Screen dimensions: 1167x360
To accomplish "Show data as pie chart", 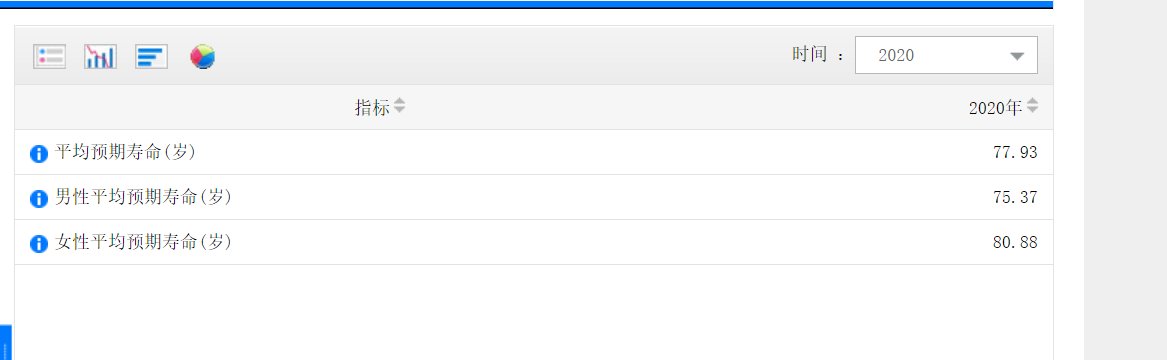I will point(202,57).
